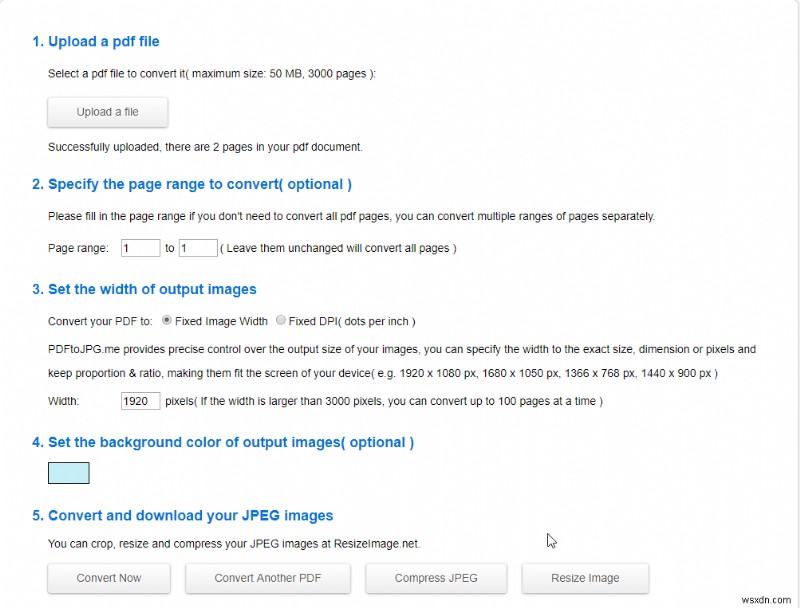Viewport: 800px width, 608px height.
Task: Click the Upload a file button
Action: (x=107, y=112)
